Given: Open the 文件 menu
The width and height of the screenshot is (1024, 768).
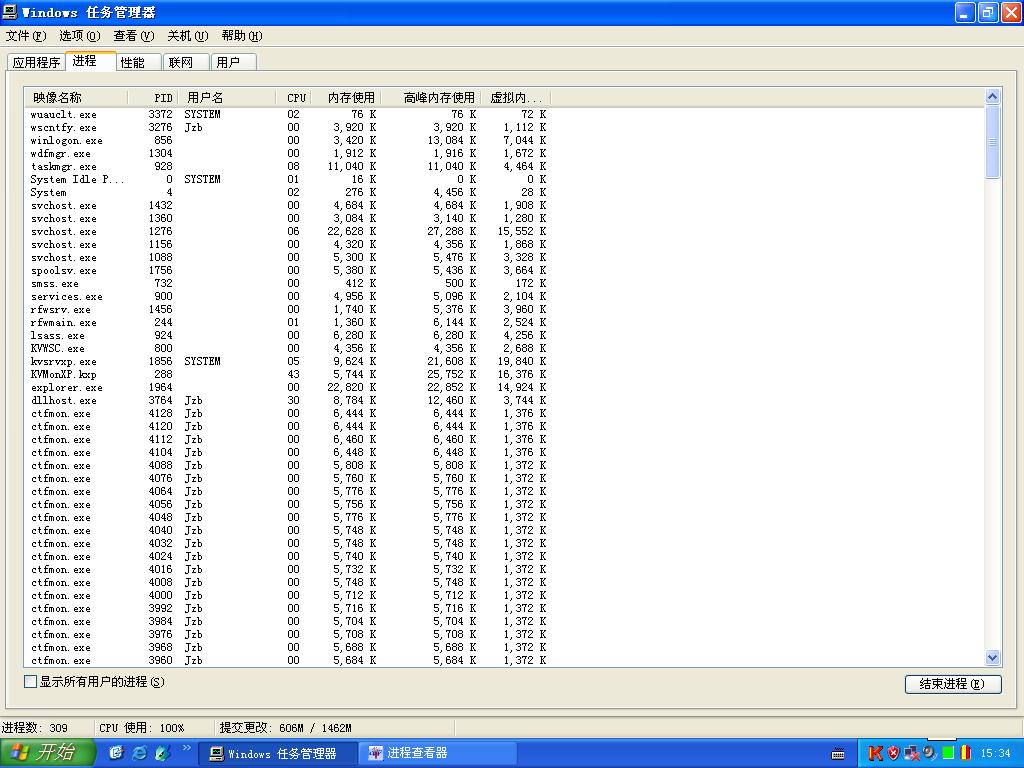Looking at the screenshot, I should click(25, 36).
